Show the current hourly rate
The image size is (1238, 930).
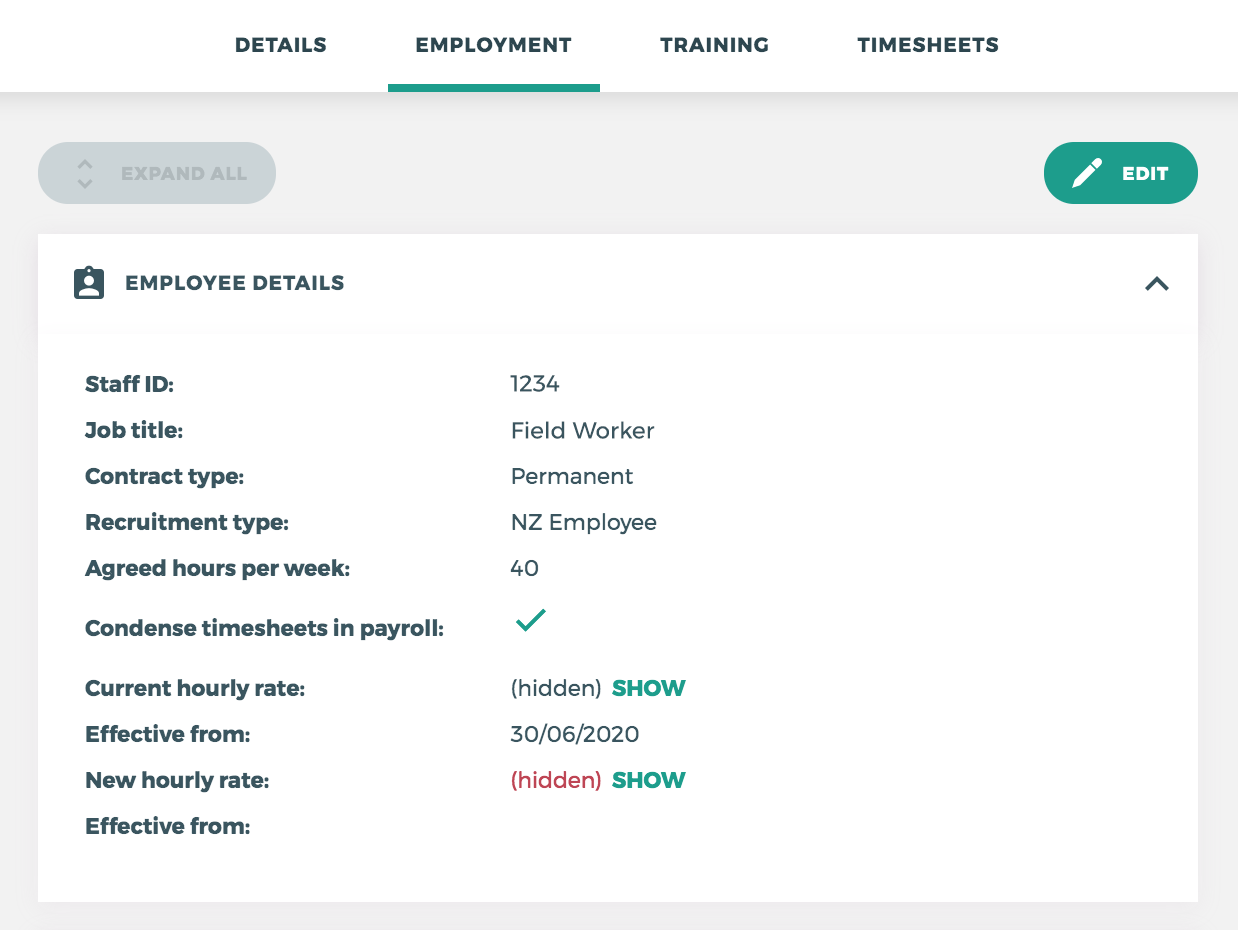pos(648,688)
